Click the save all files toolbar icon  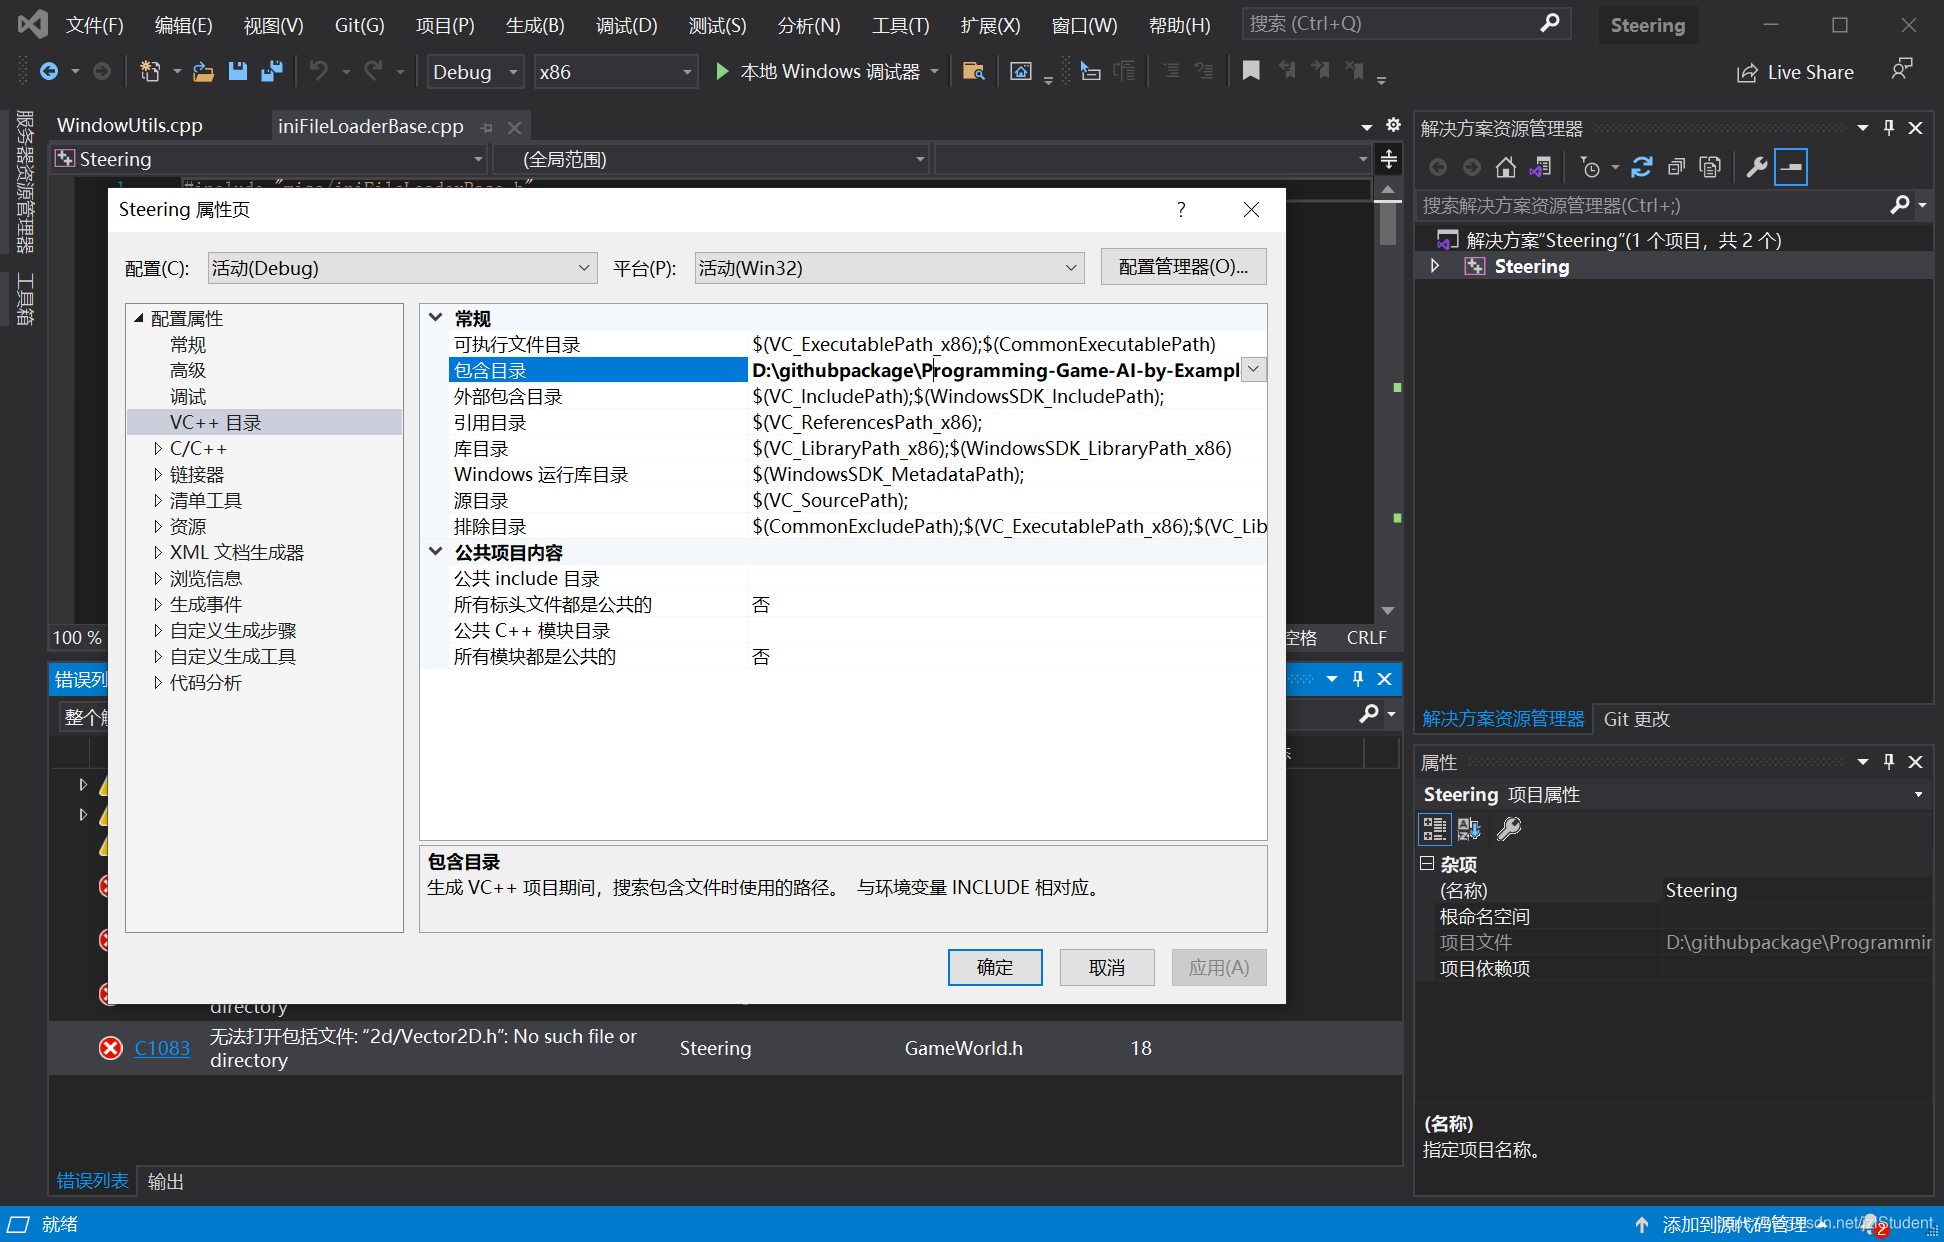275,72
